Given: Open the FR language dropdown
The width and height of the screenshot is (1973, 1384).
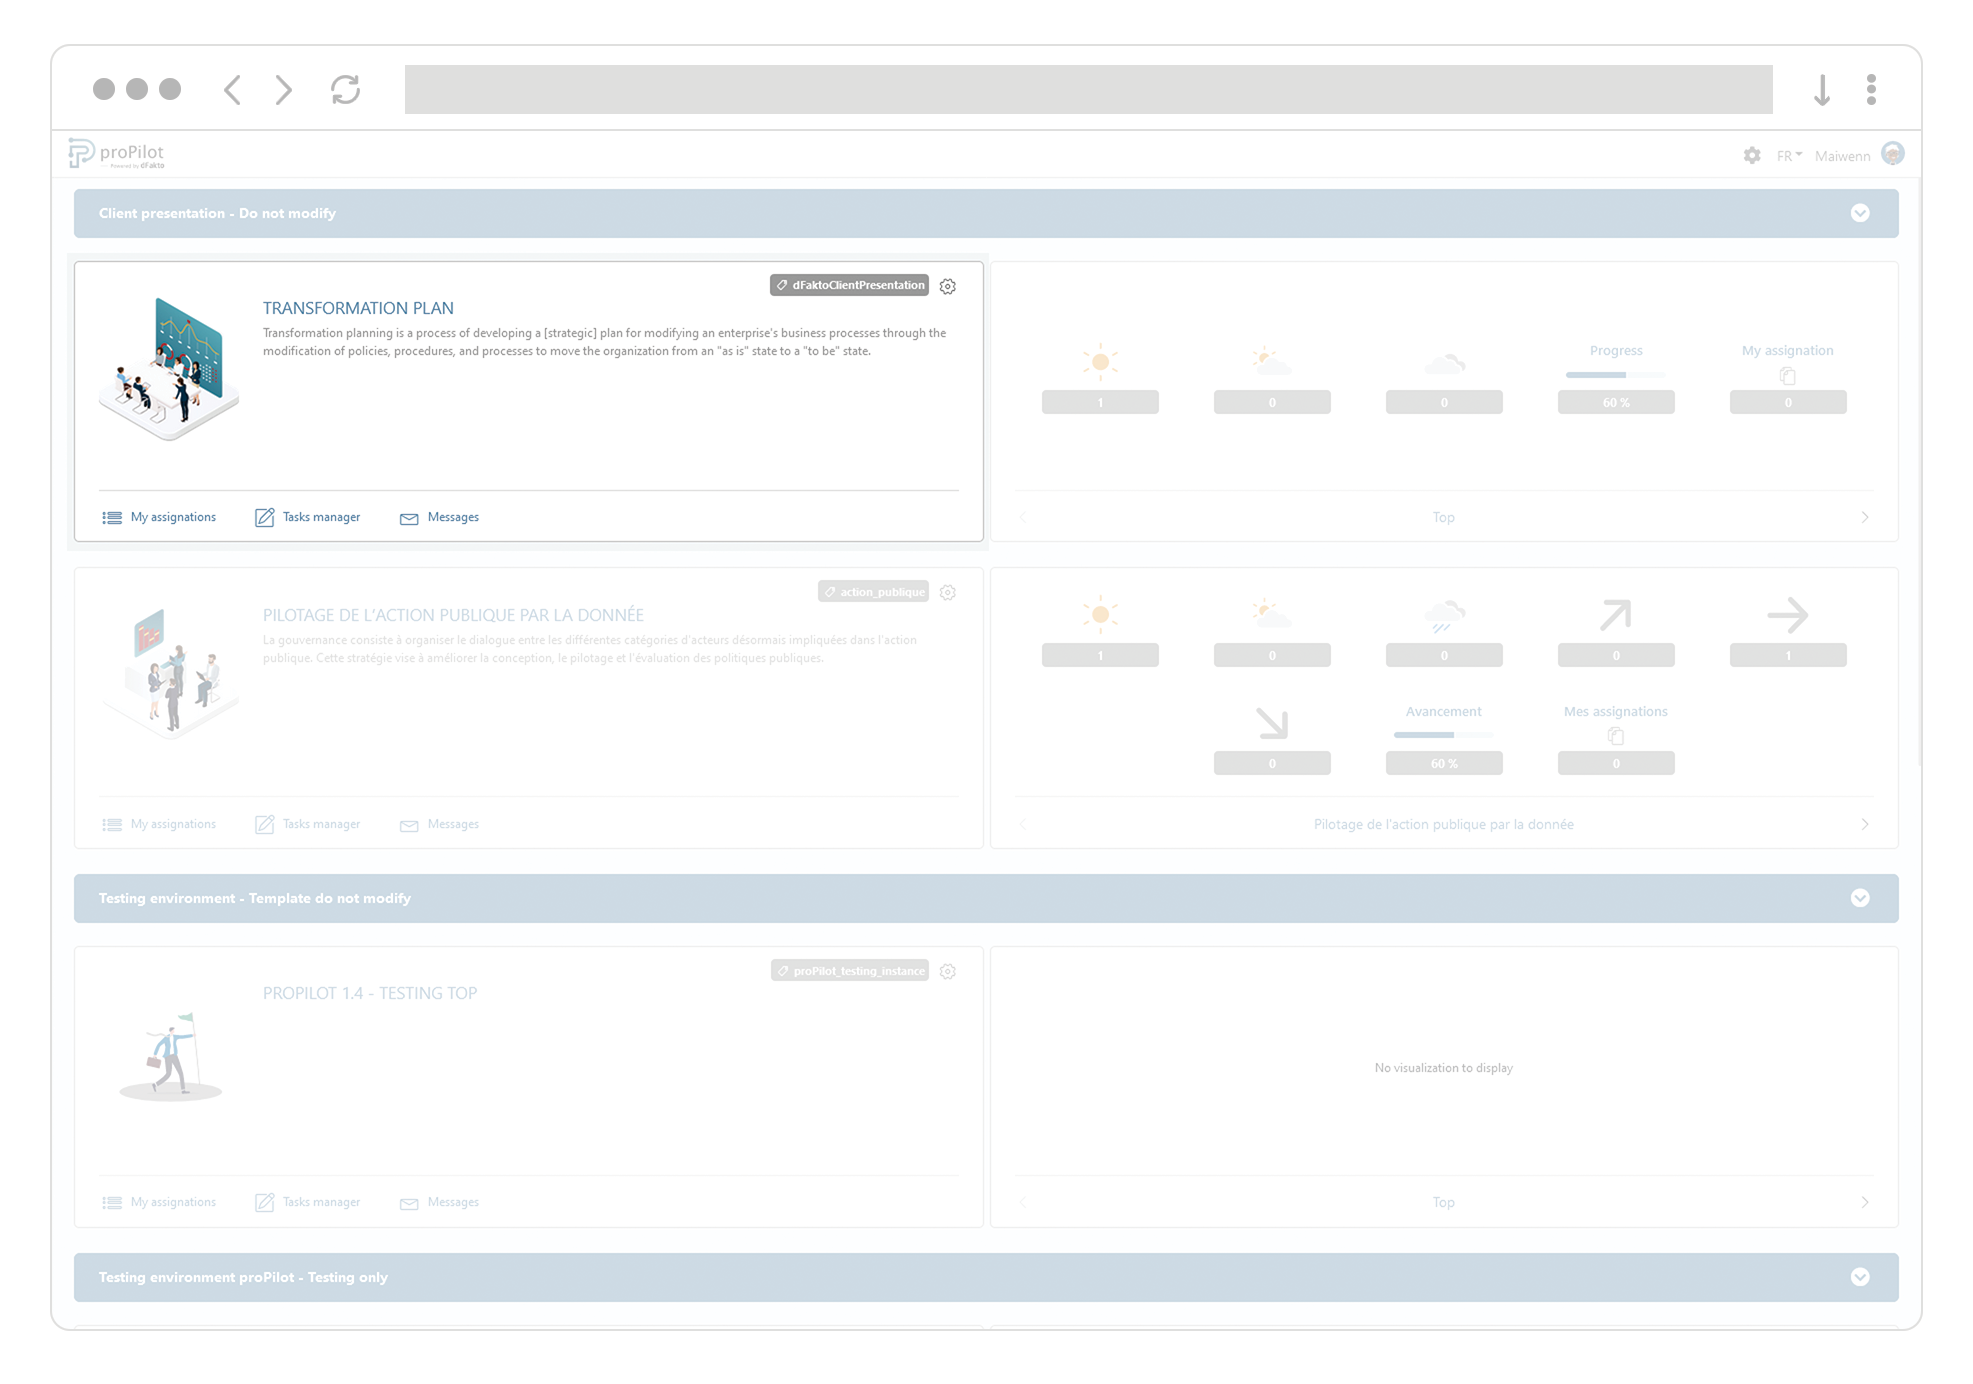Looking at the screenshot, I should pyautogui.click(x=1788, y=155).
